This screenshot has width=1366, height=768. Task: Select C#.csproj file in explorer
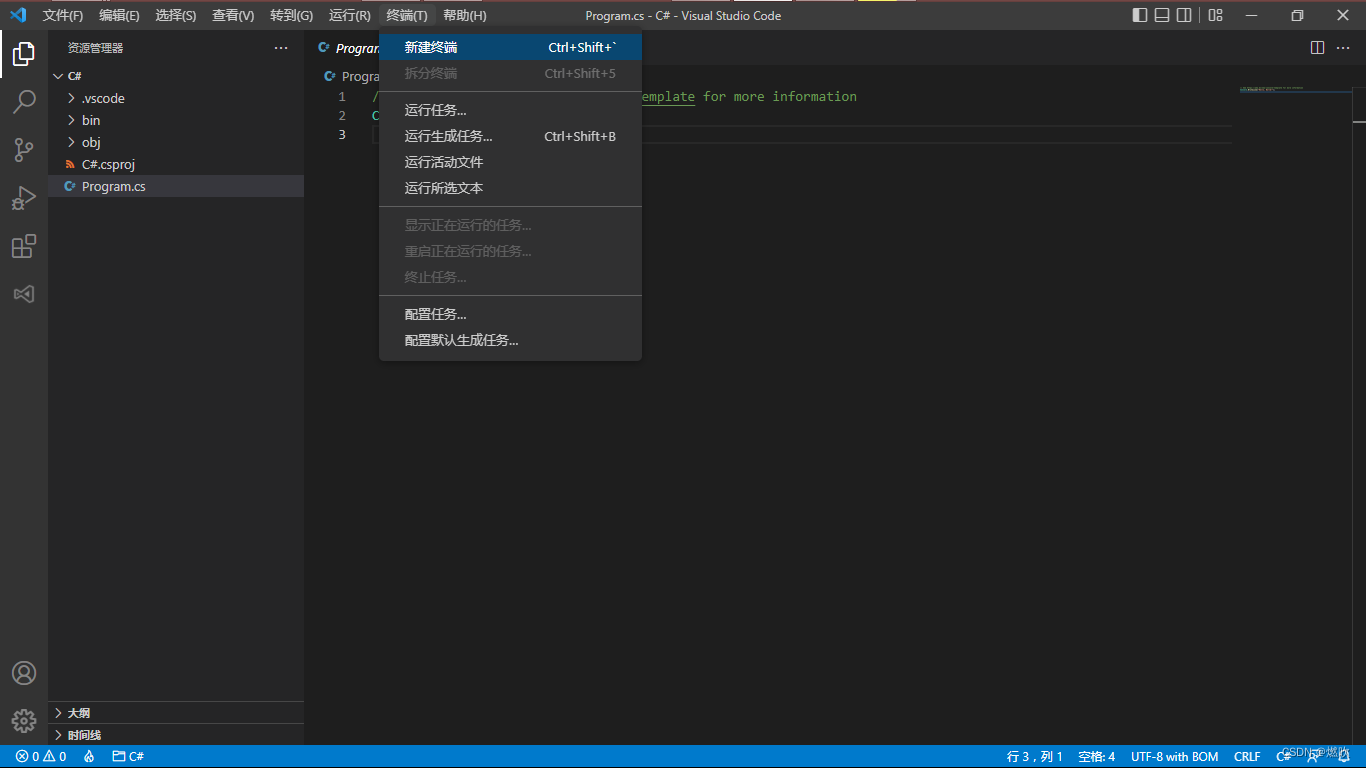(x=176, y=164)
